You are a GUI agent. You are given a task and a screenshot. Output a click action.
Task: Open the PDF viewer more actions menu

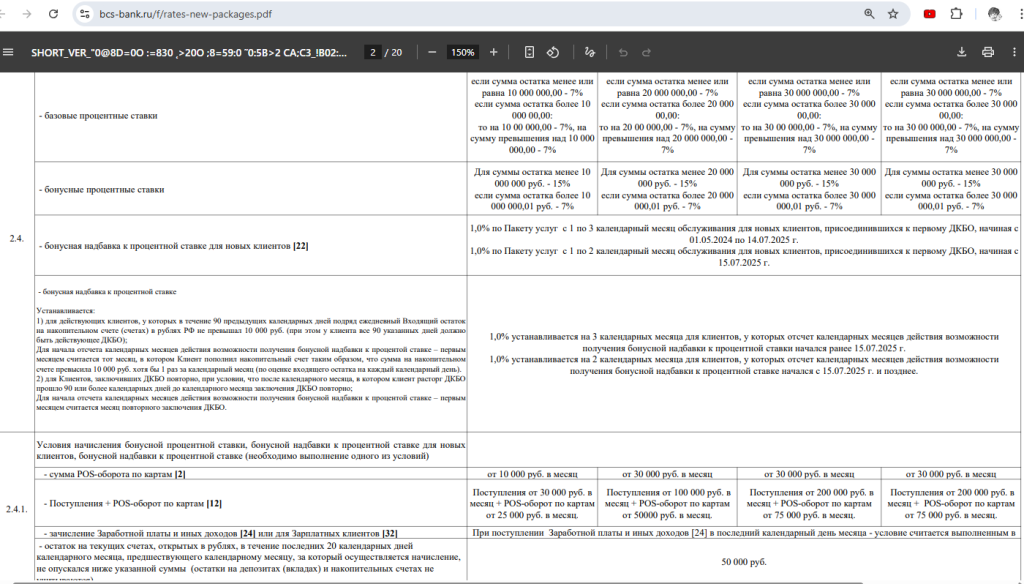[1014, 52]
